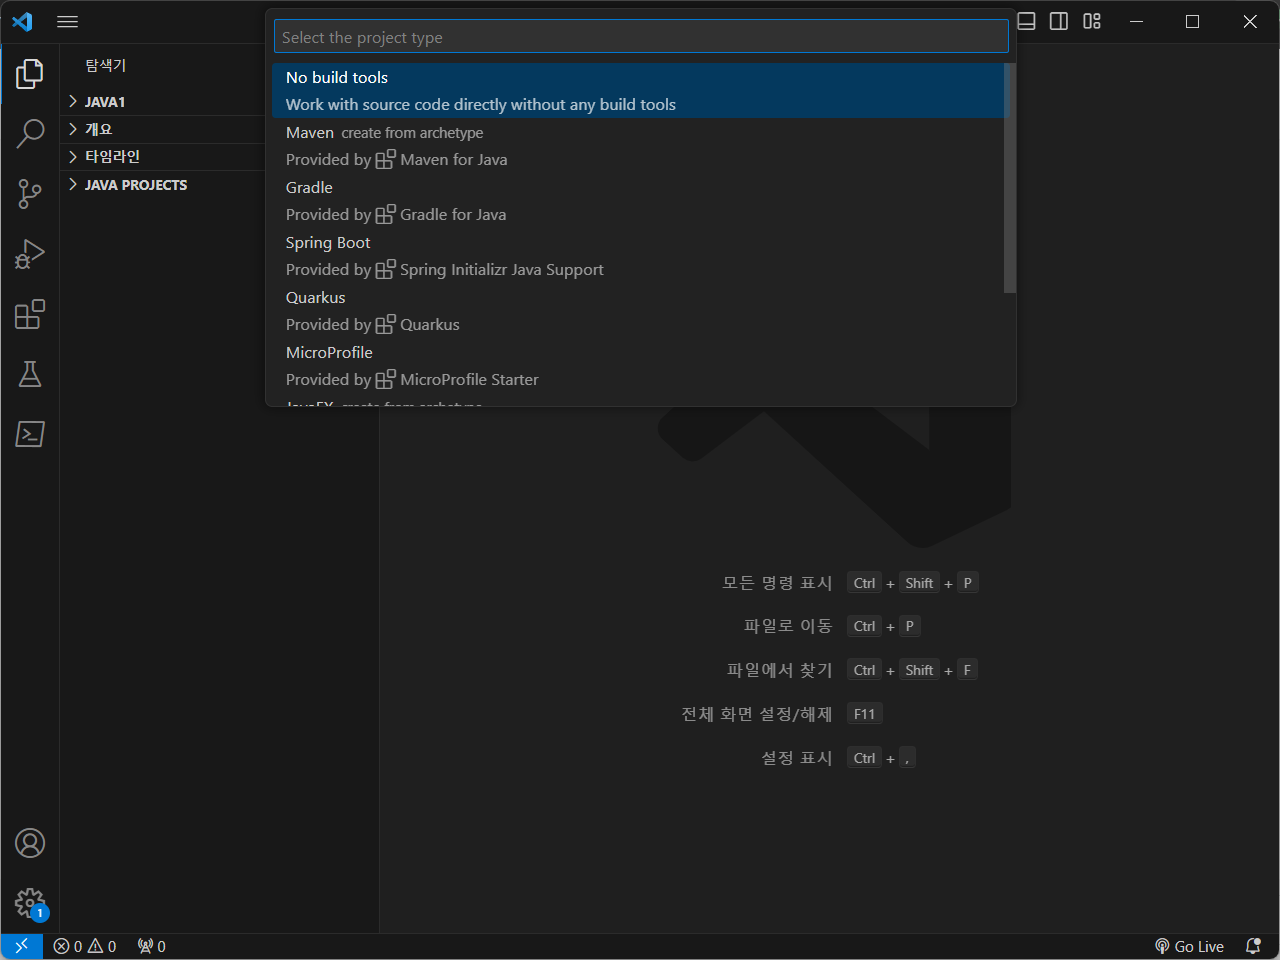The width and height of the screenshot is (1280, 960).
Task: Open errors and warnings count in status bar
Action: pos(85,946)
